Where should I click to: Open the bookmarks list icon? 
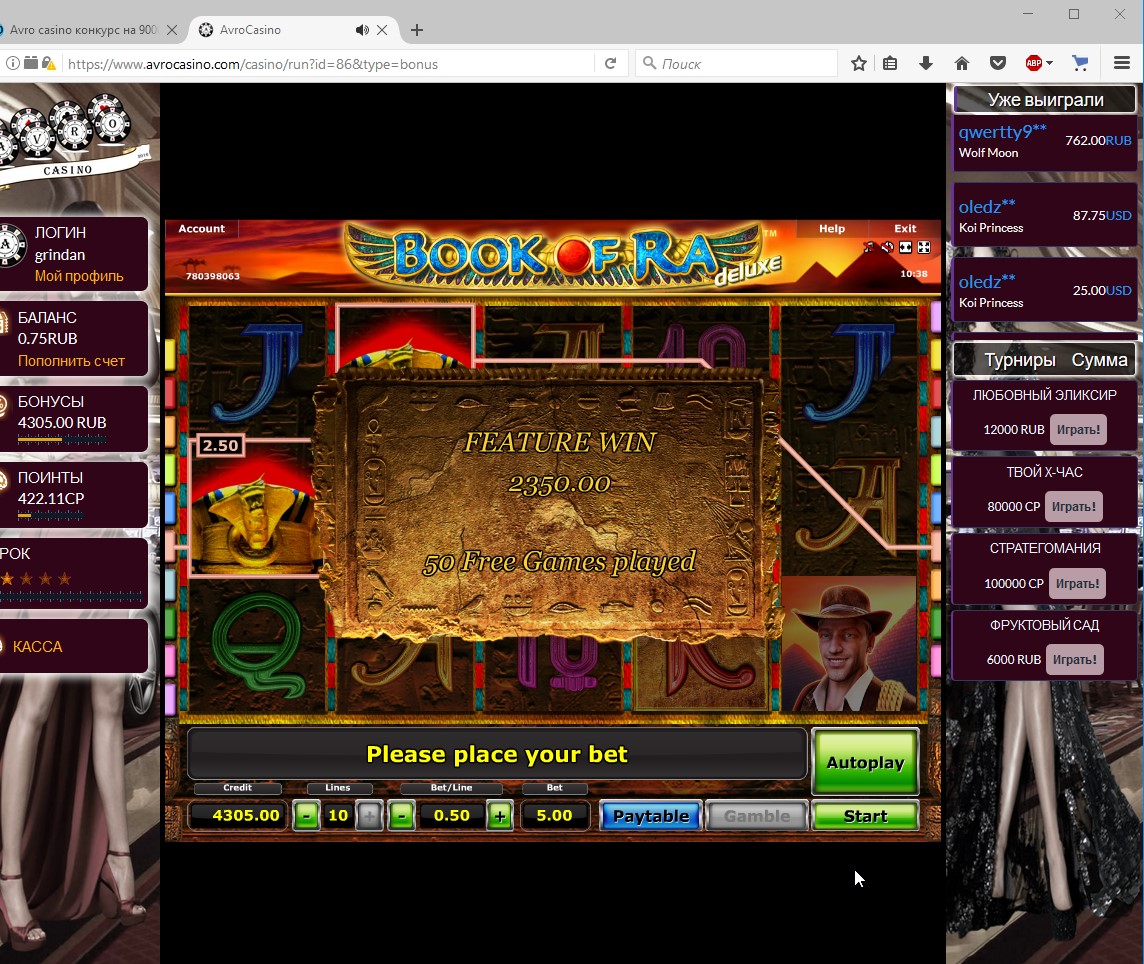pos(889,63)
